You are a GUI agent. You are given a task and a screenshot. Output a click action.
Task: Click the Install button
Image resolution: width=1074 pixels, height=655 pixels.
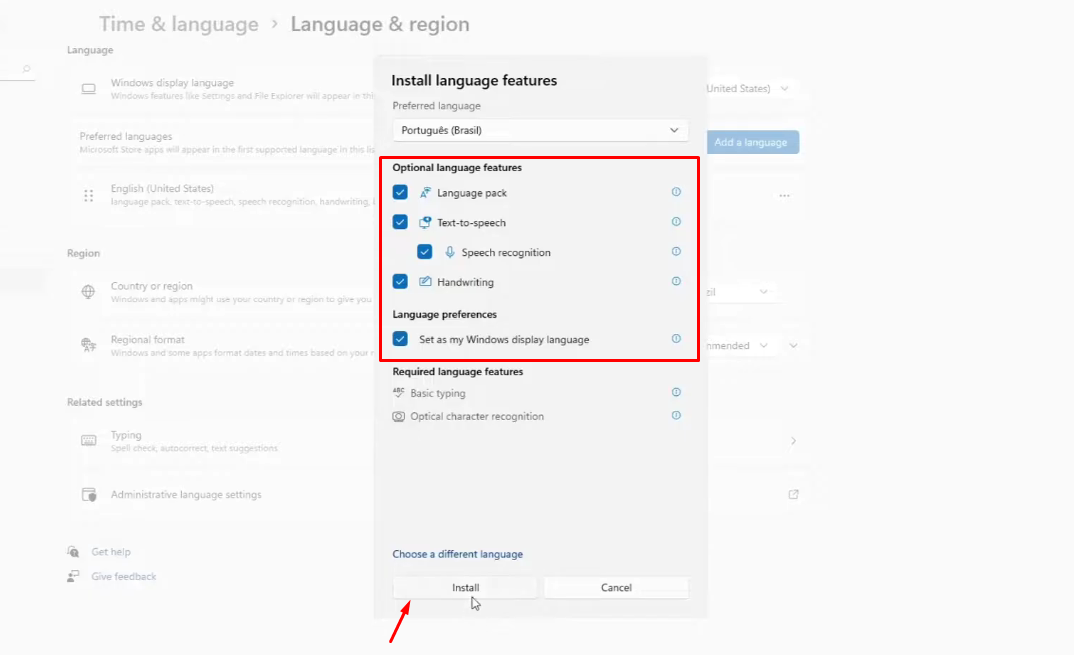[465, 588]
